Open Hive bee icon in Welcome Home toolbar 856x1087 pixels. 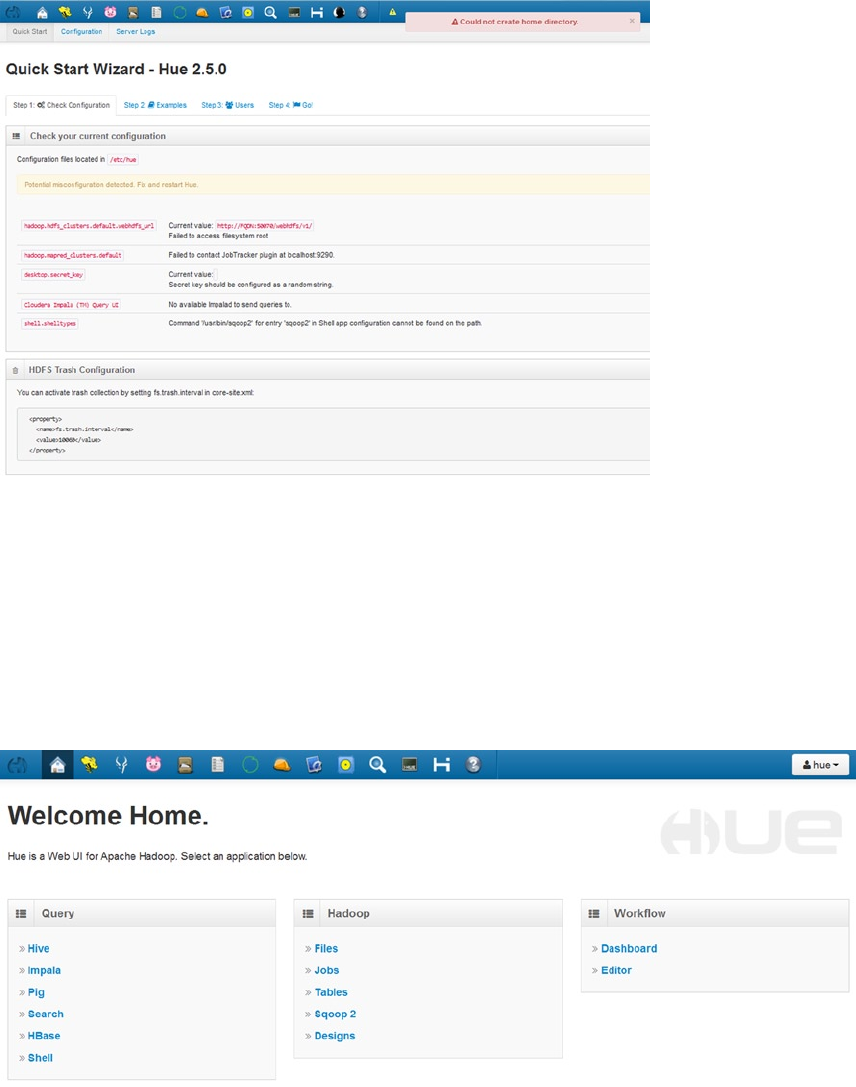pyautogui.click(x=89, y=765)
